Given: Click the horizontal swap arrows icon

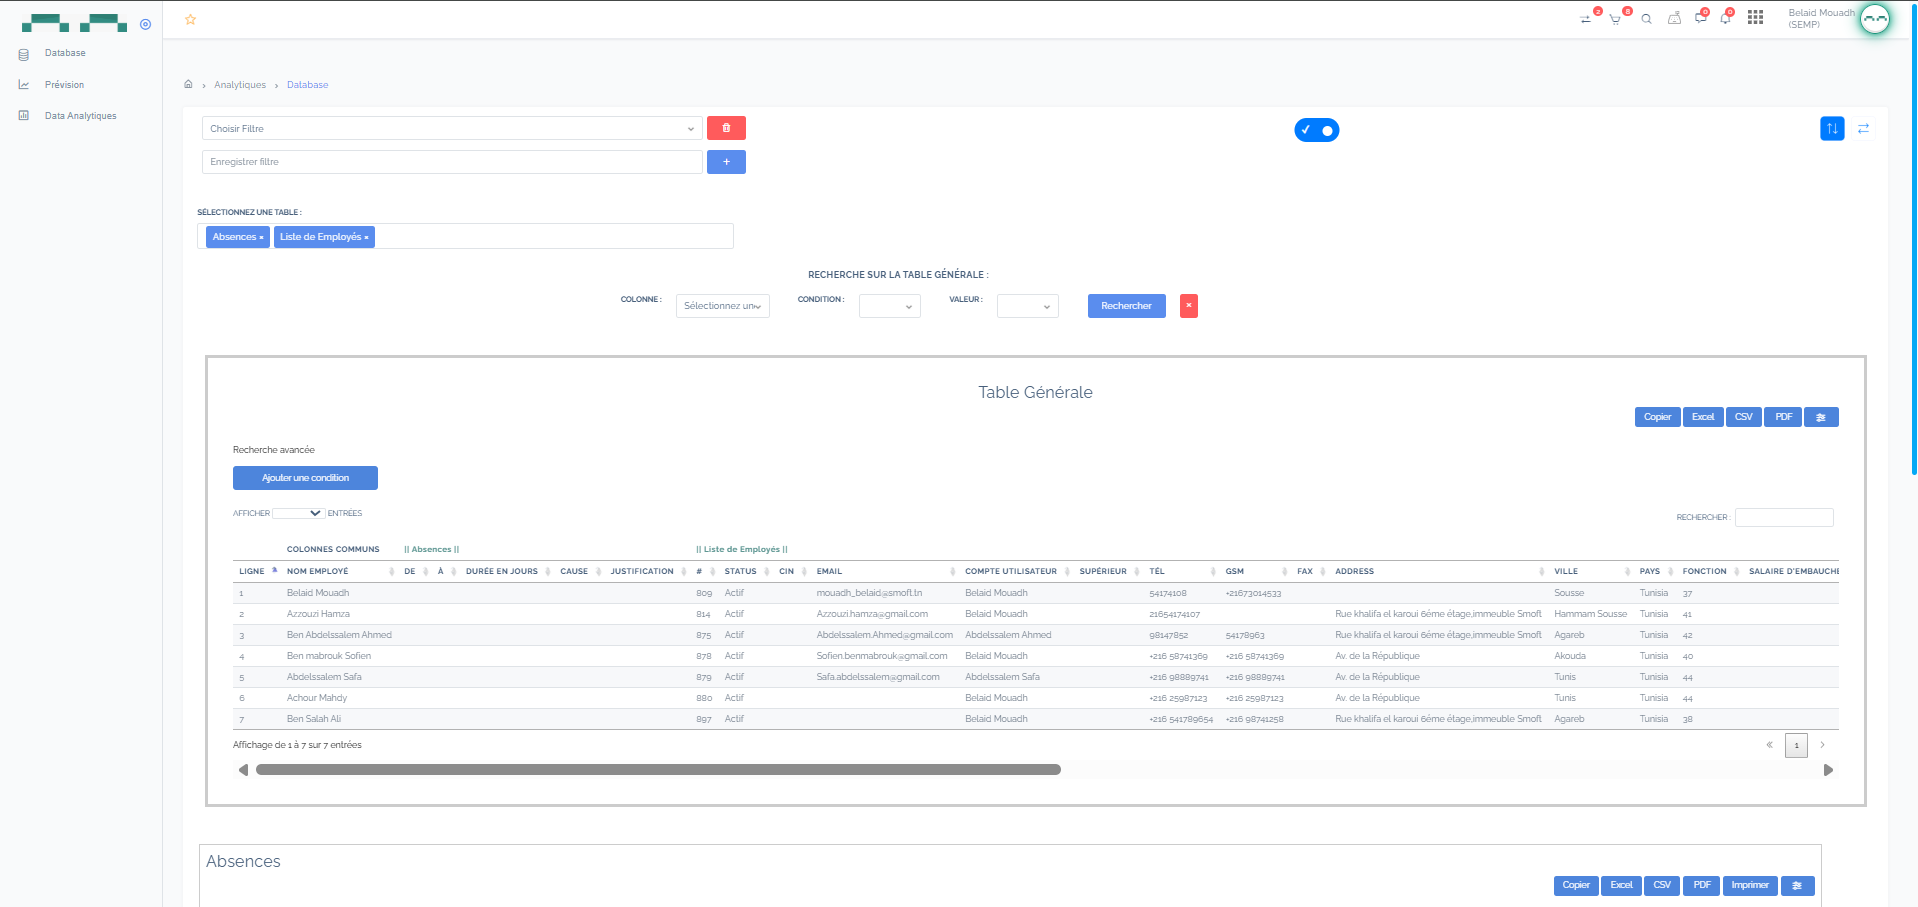Looking at the screenshot, I should click(1863, 128).
